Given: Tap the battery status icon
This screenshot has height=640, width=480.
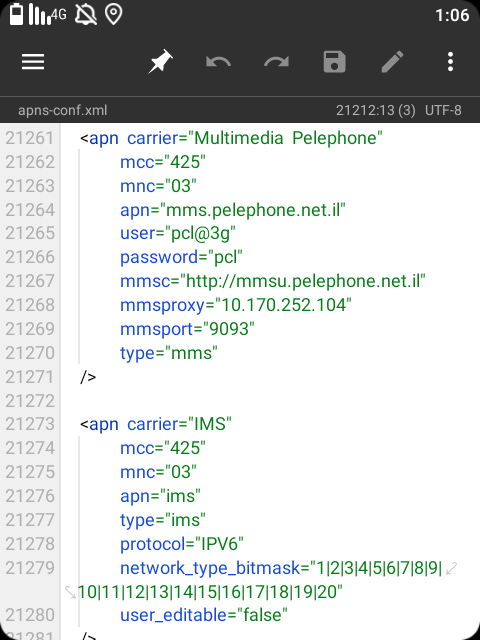Looking at the screenshot, I should [x=16, y=15].
